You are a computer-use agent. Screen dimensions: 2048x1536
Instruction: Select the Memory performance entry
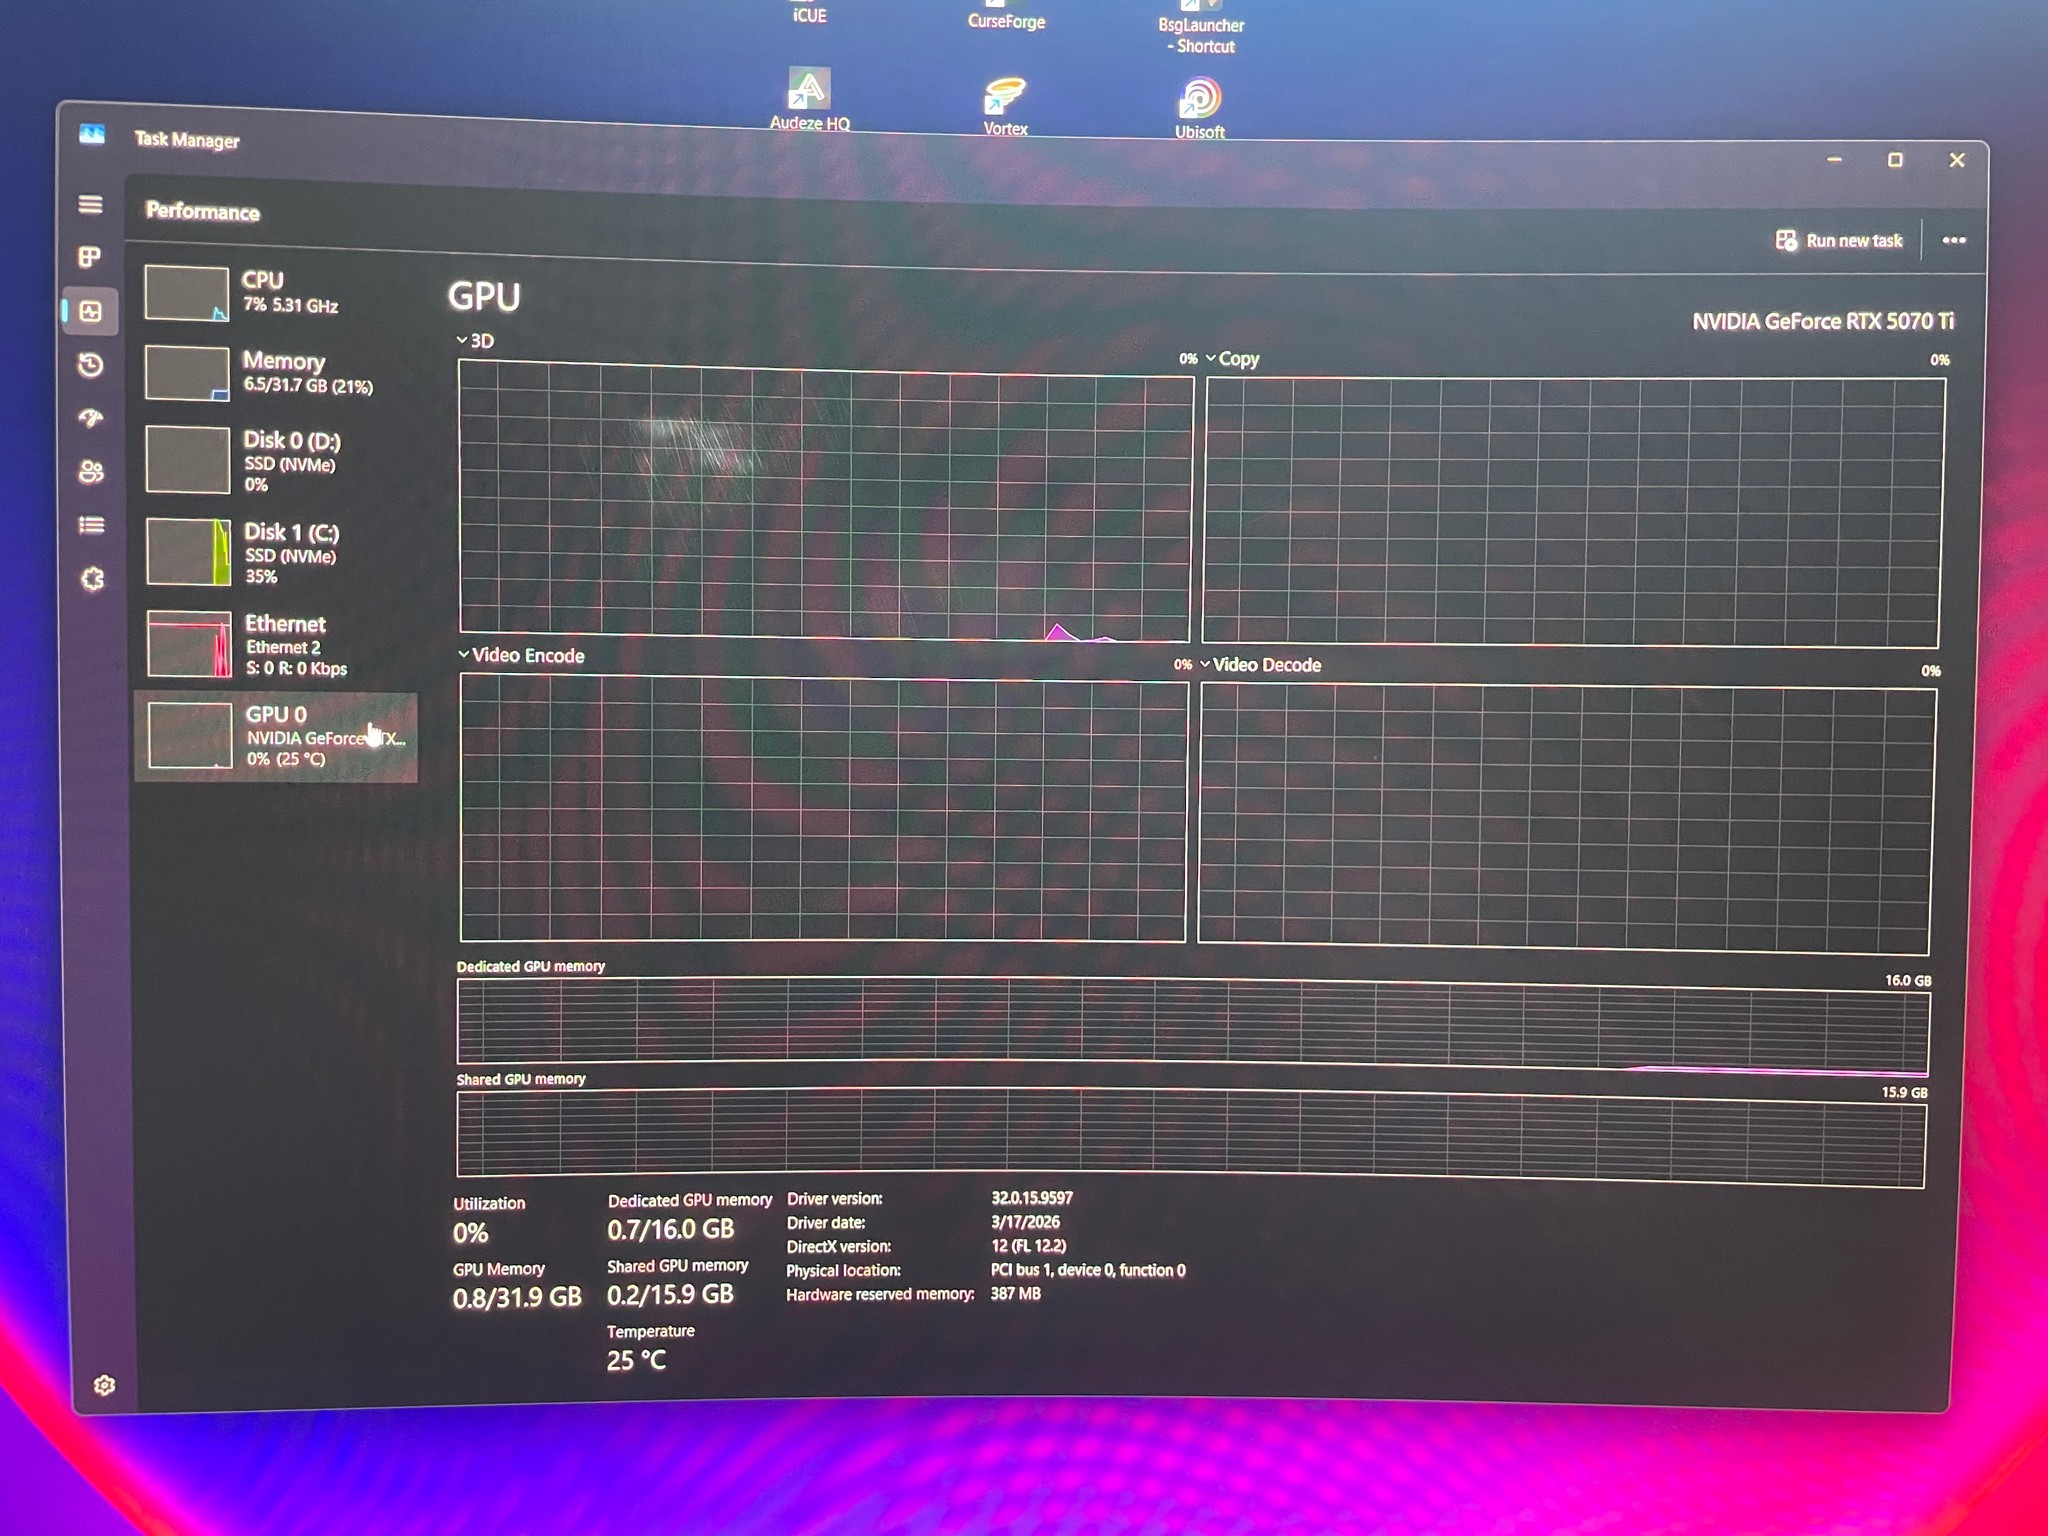276,372
